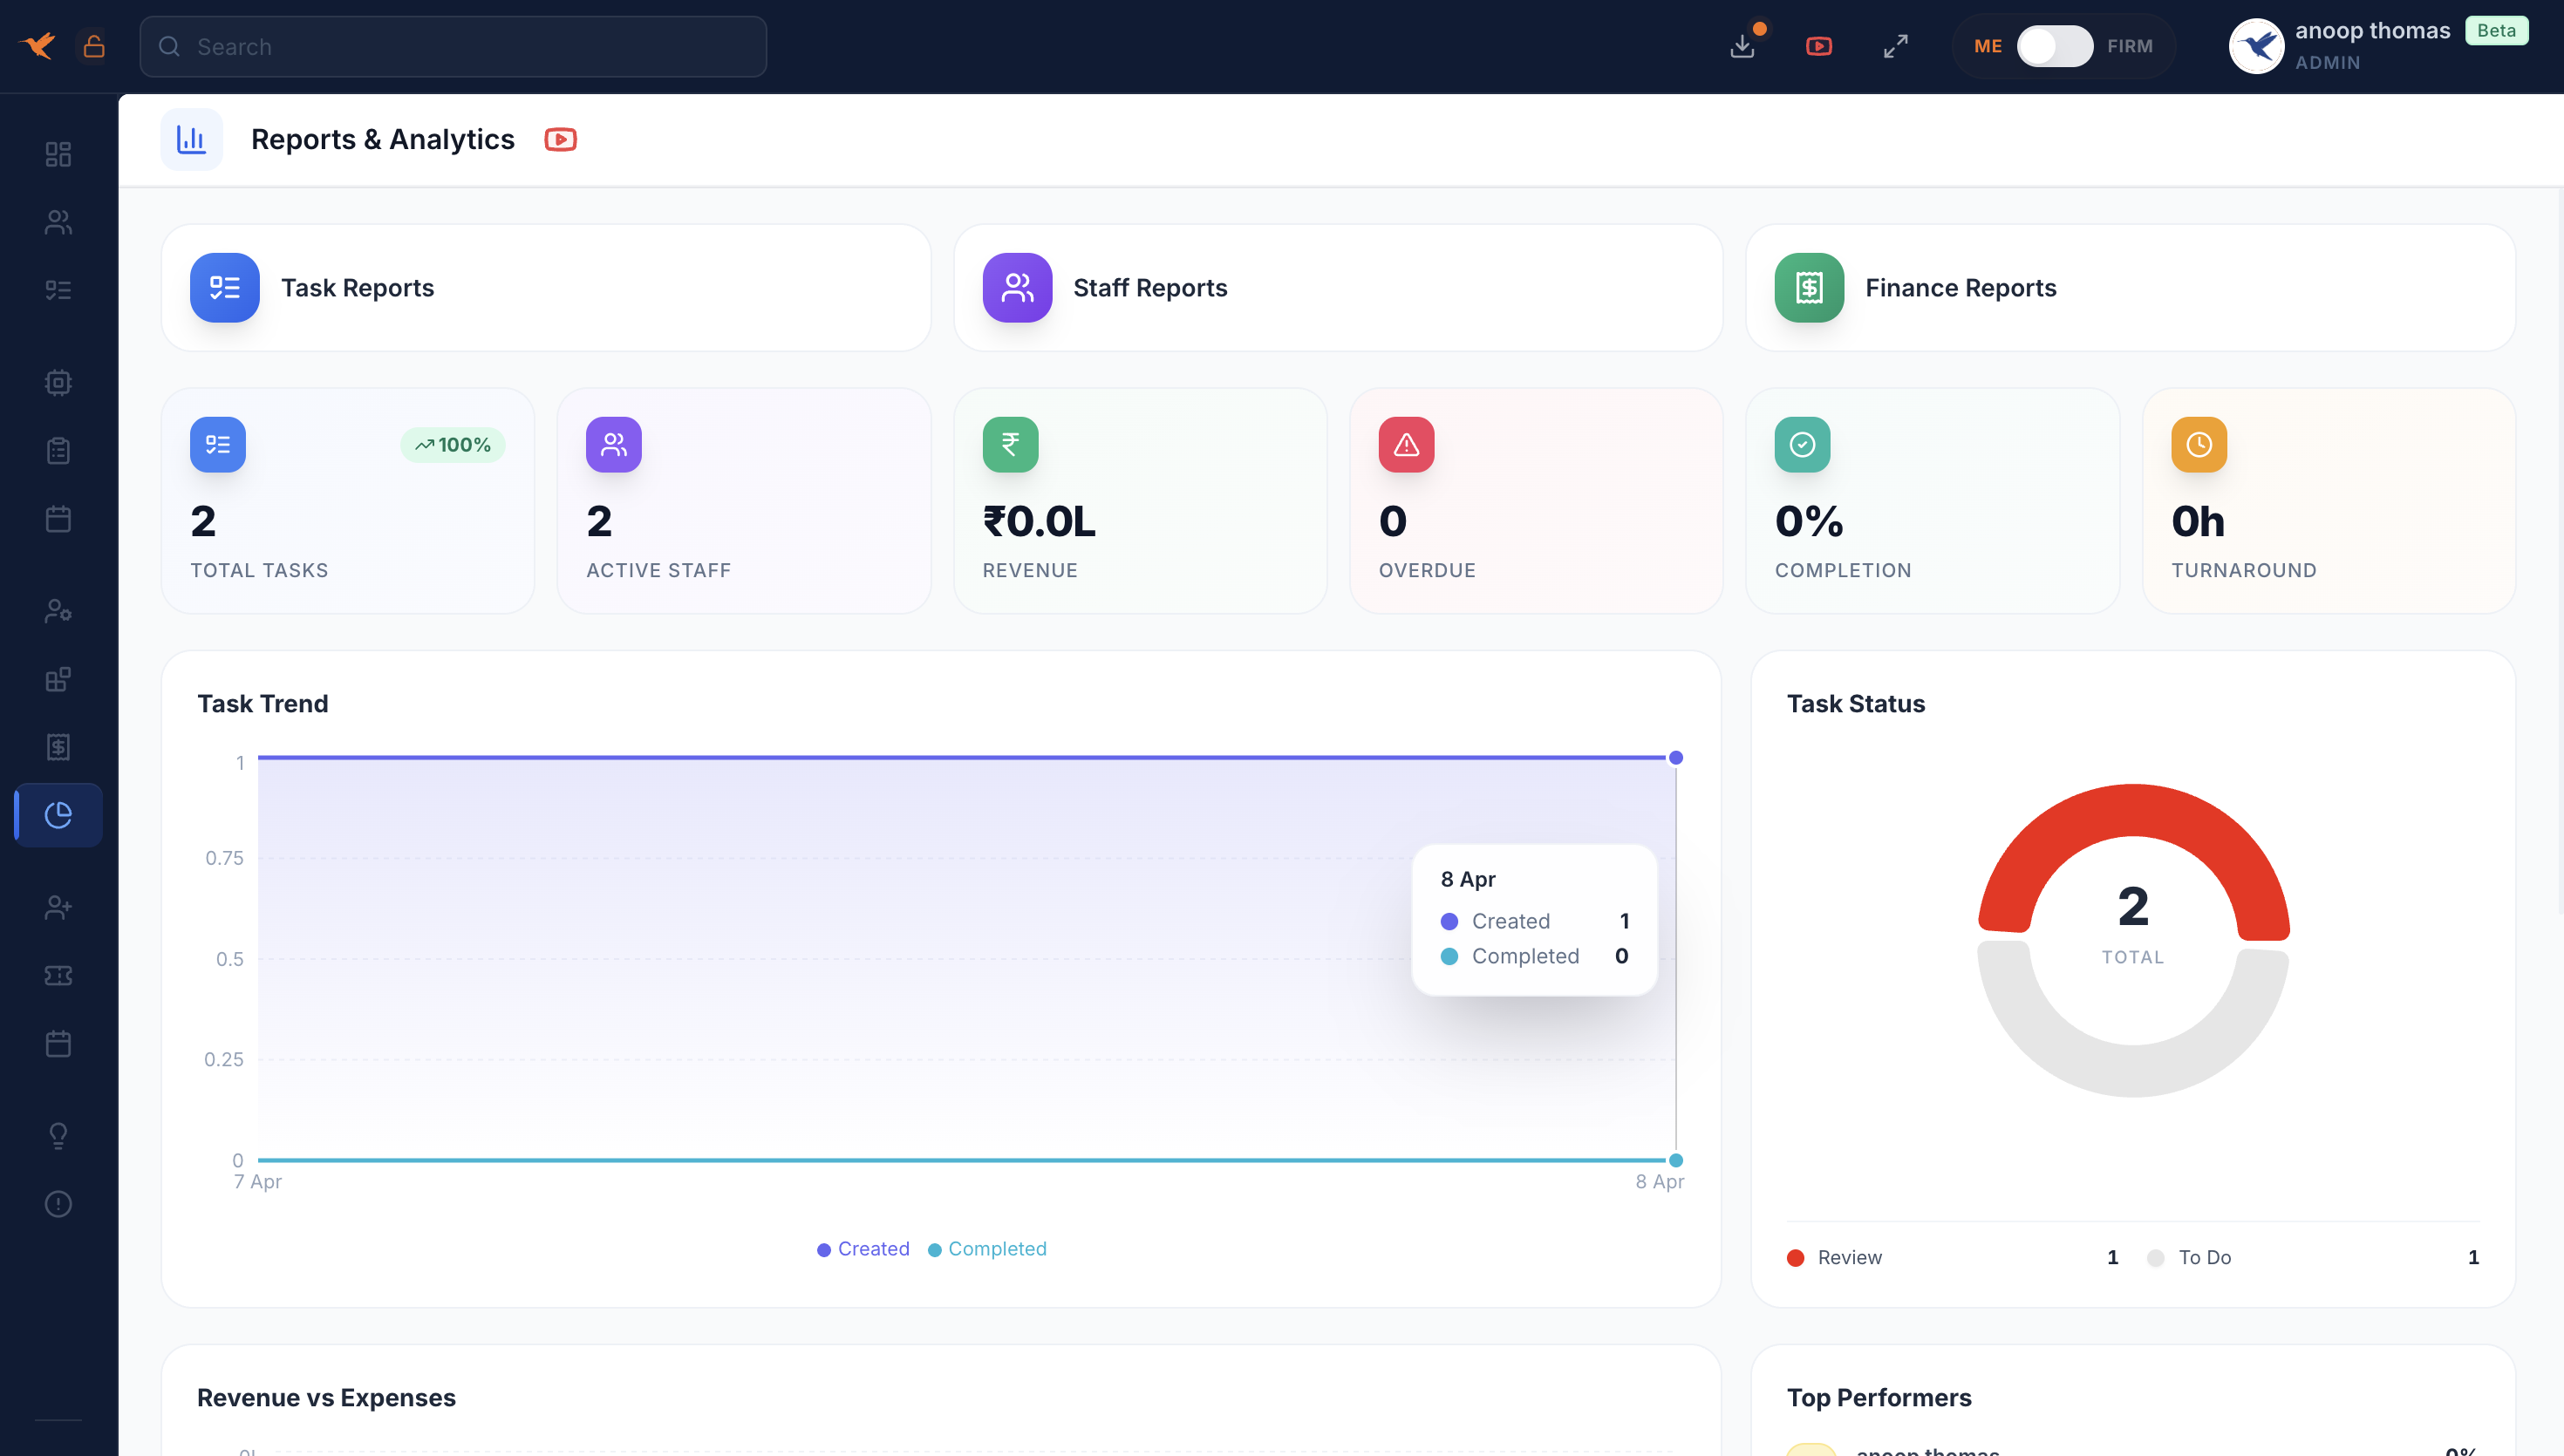2564x1456 pixels.
Task: Click the video icon beside Reports & Analytics
Action: pos(560,139)
